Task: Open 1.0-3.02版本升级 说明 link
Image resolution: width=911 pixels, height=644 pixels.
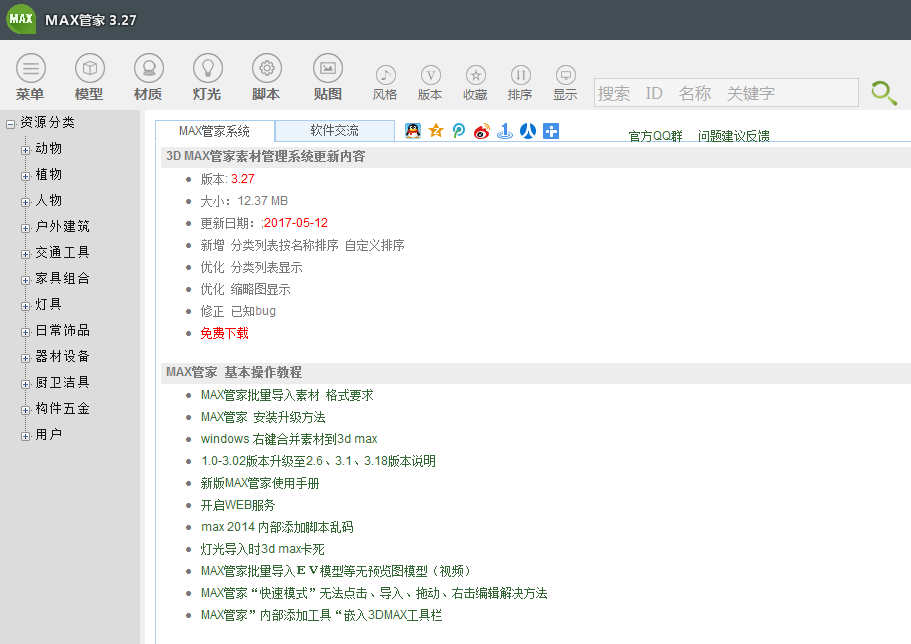Action: coord(318,461)
